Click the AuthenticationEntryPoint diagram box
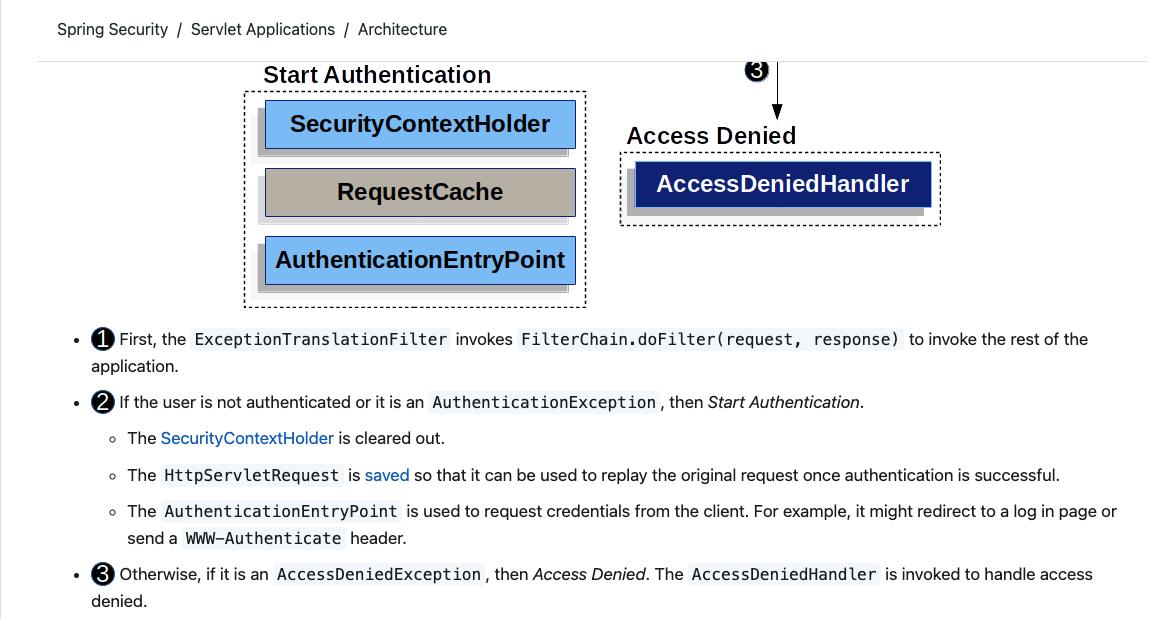The width and height of the screenshot is (1150, 619). [420, 260]
